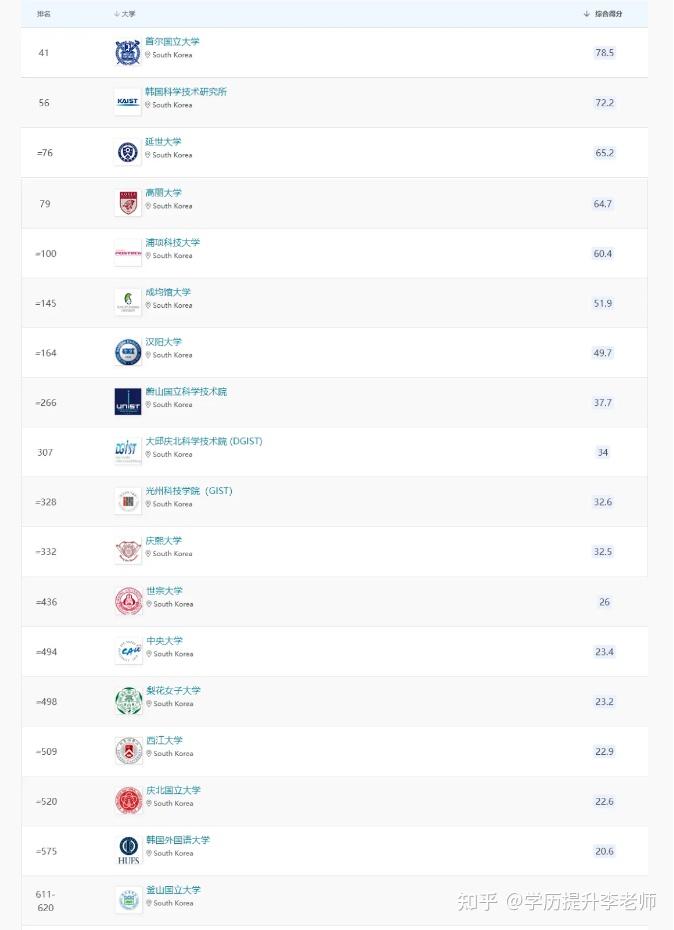The height and width of the screenshot is (930, 674).
Task: Open the 大邱庆北科学技术院 (DGIST) link
Action: tap(204, 441)
